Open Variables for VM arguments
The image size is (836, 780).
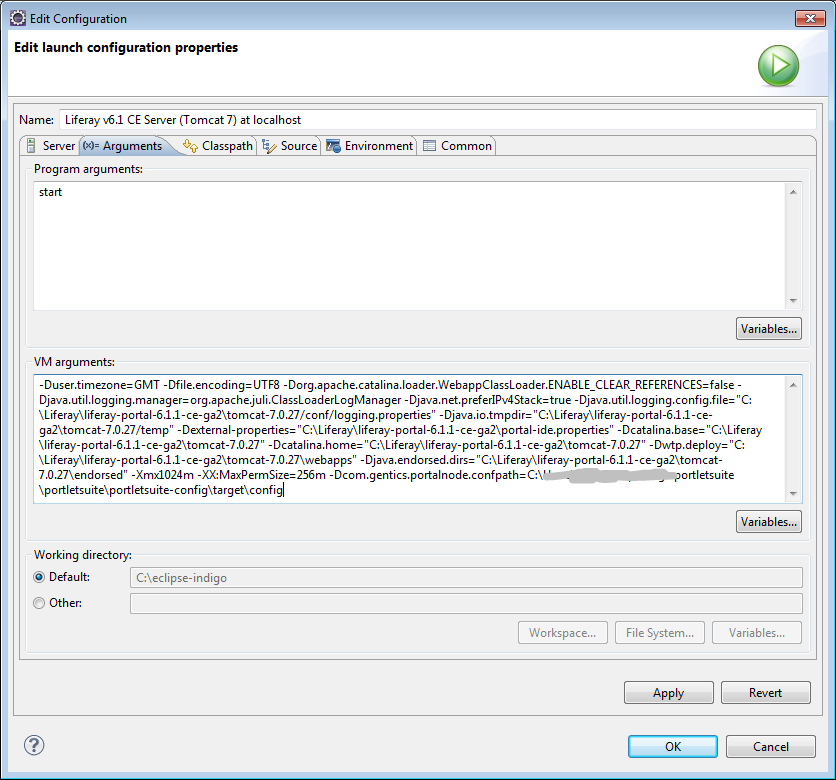coord(768,521)
